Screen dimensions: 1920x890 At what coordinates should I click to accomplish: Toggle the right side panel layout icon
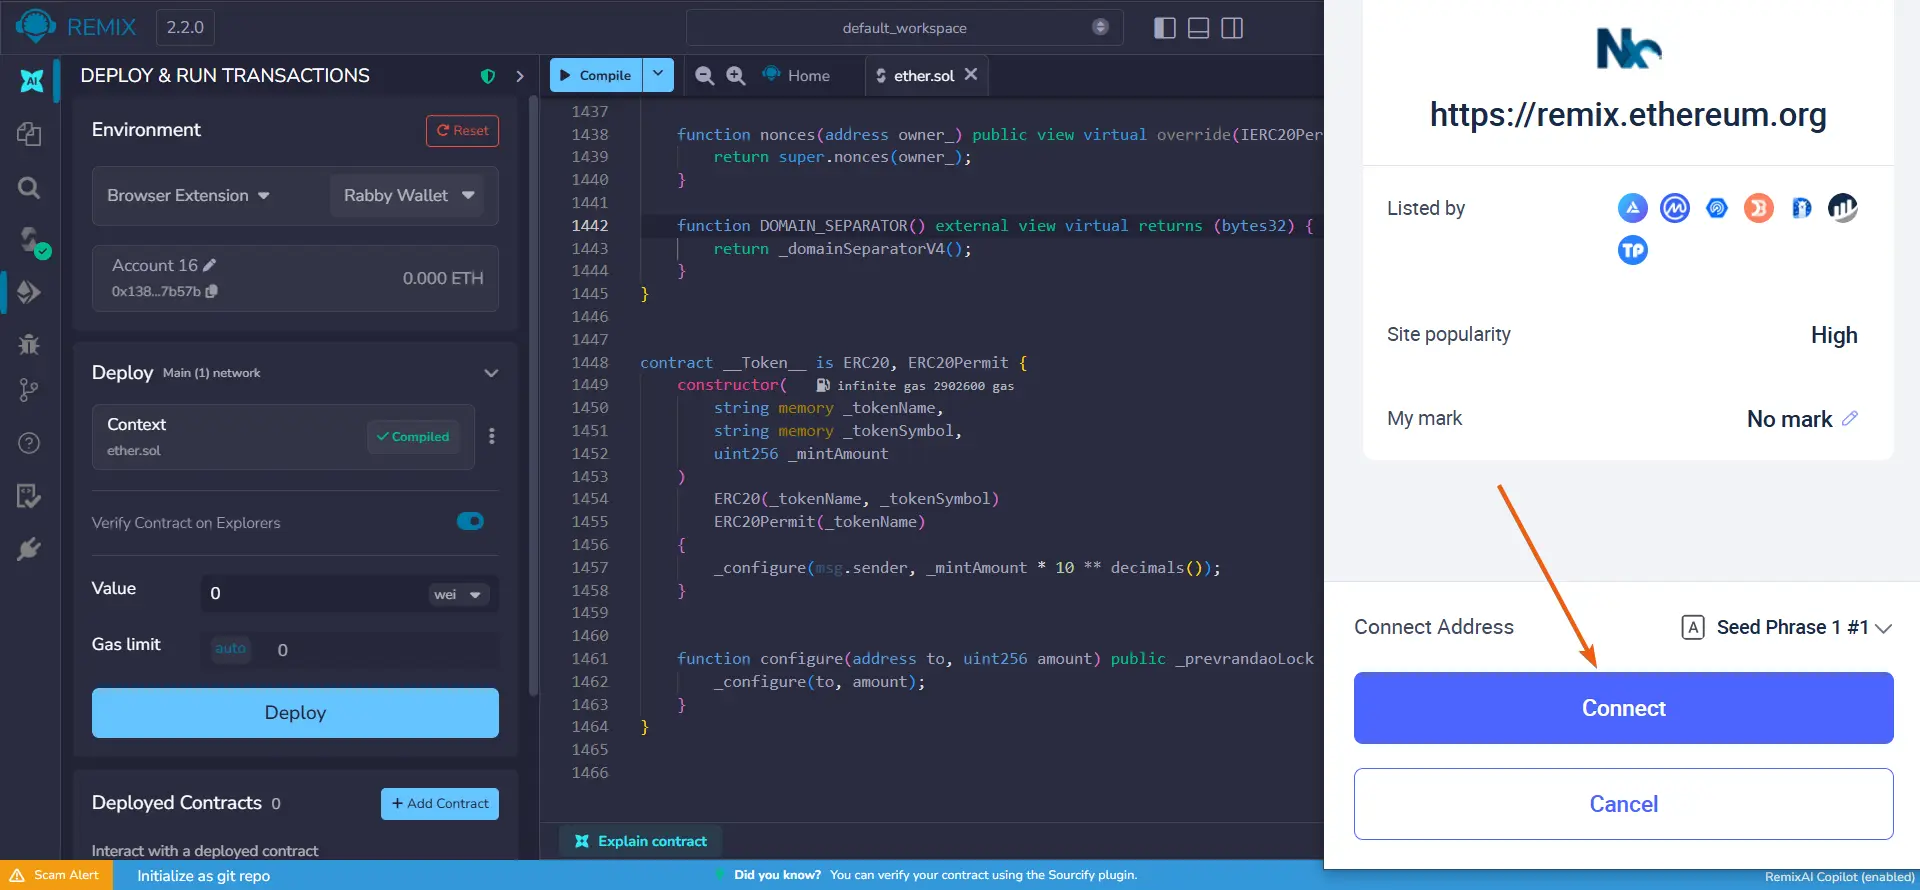(x=1232, y=28)
